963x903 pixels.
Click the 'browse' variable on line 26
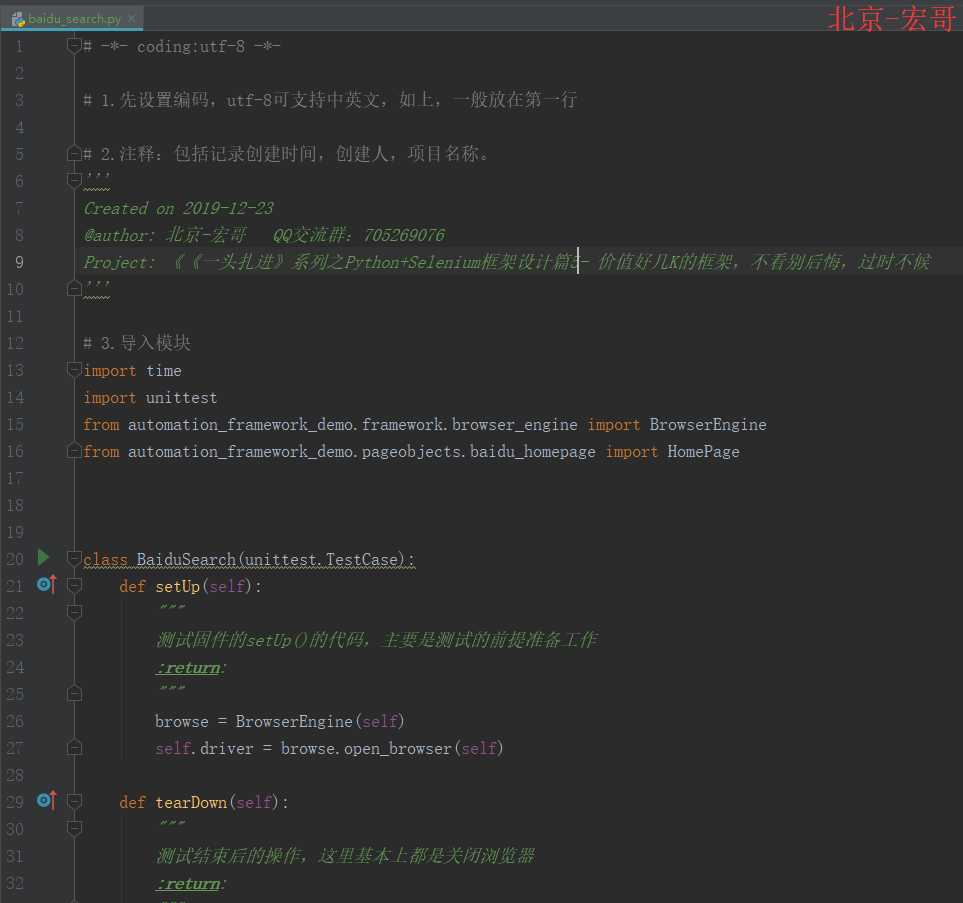182,721
